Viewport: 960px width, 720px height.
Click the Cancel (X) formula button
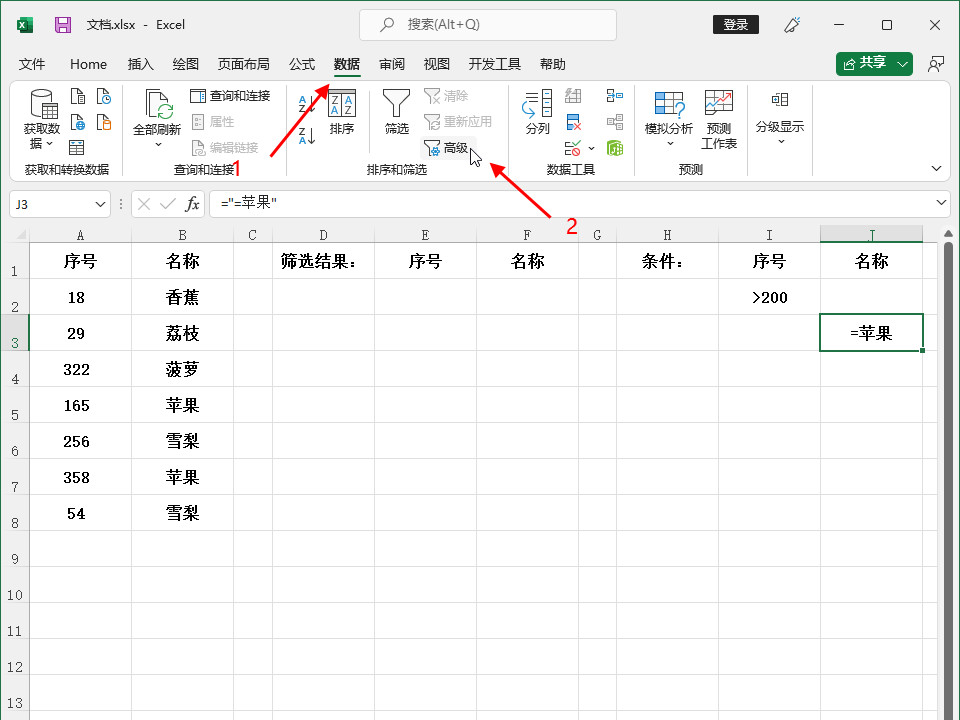(144, 204)
